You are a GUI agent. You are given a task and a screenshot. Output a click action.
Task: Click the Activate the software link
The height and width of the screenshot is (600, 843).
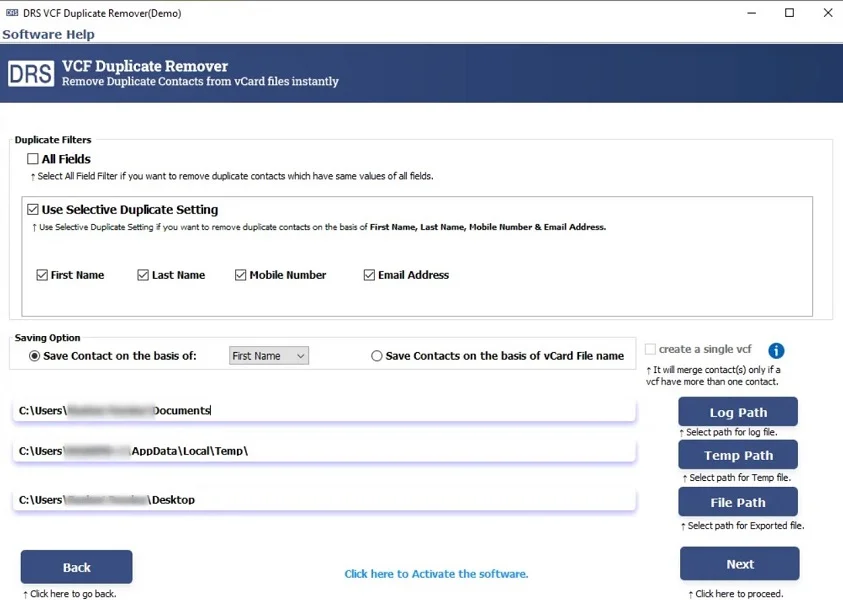pyautogui.click(x=436, y=574)
